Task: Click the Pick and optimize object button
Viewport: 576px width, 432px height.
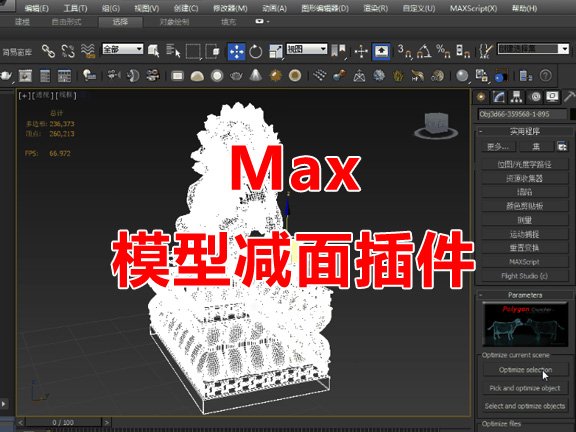Action: click(x=525, y=388)
